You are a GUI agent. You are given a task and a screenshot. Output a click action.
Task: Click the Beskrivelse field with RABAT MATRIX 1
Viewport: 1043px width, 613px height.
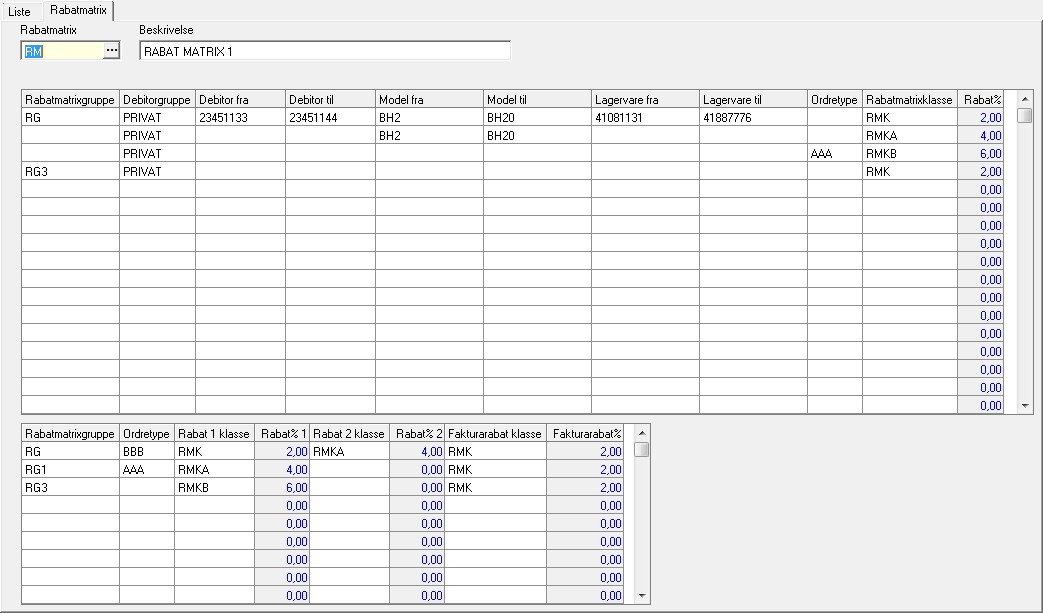pyautogui.click(x=324, y=51)
